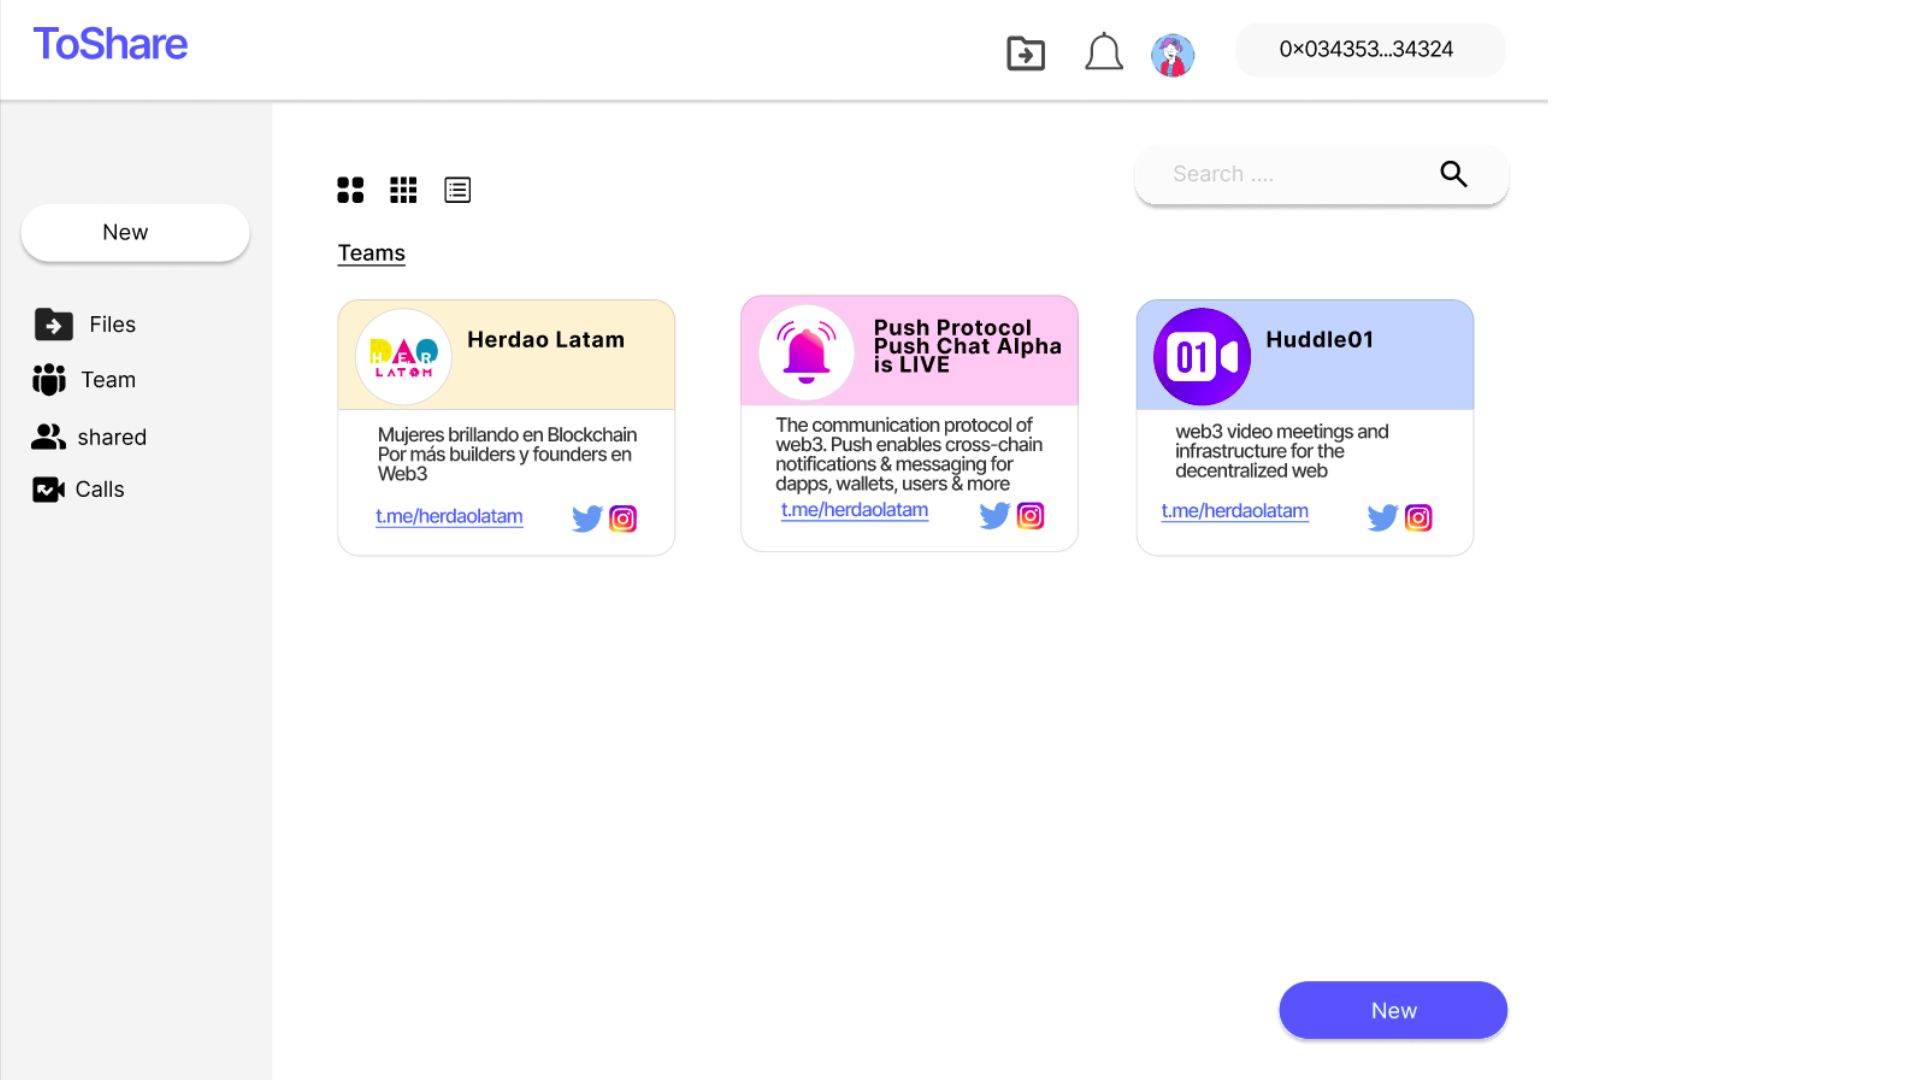
Task: Select the Teams heading tab
Action: (x=371, y=253)
